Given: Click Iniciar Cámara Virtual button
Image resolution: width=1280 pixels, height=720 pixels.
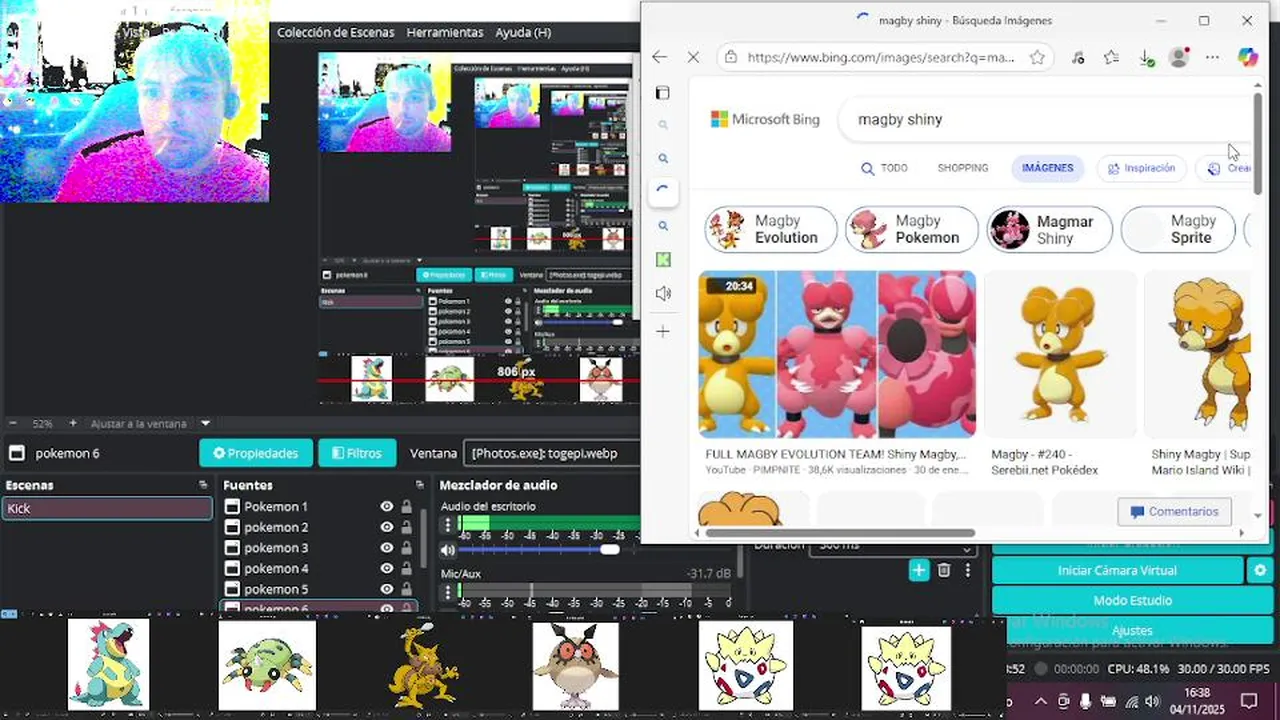Looking at the screenshot, I should pyautogui.click(x=1117, y=570).
